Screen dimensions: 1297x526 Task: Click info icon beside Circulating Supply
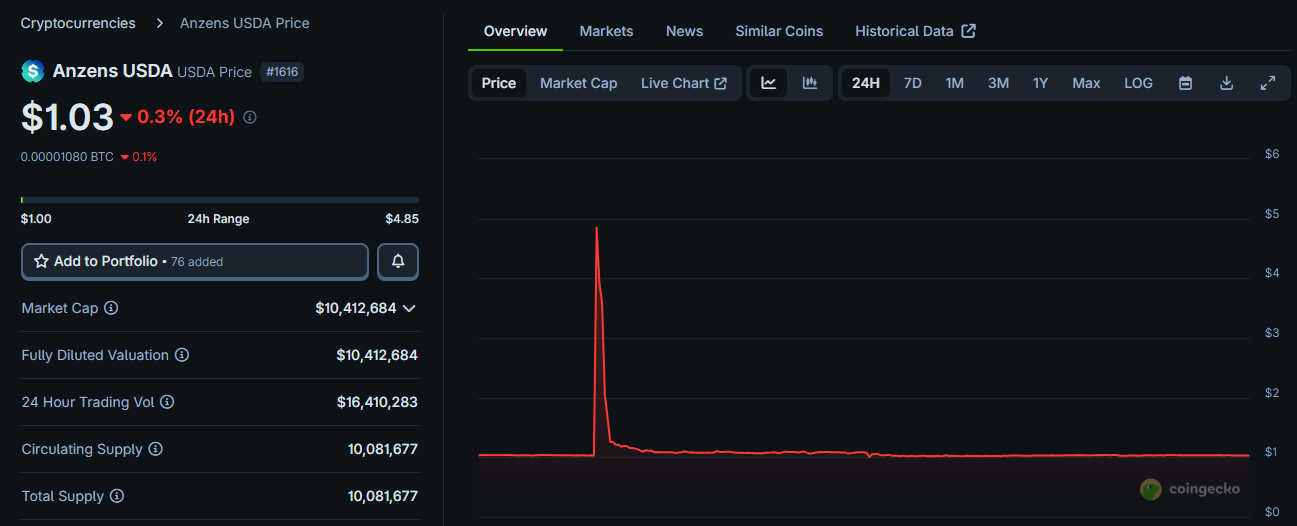(156, 449)
